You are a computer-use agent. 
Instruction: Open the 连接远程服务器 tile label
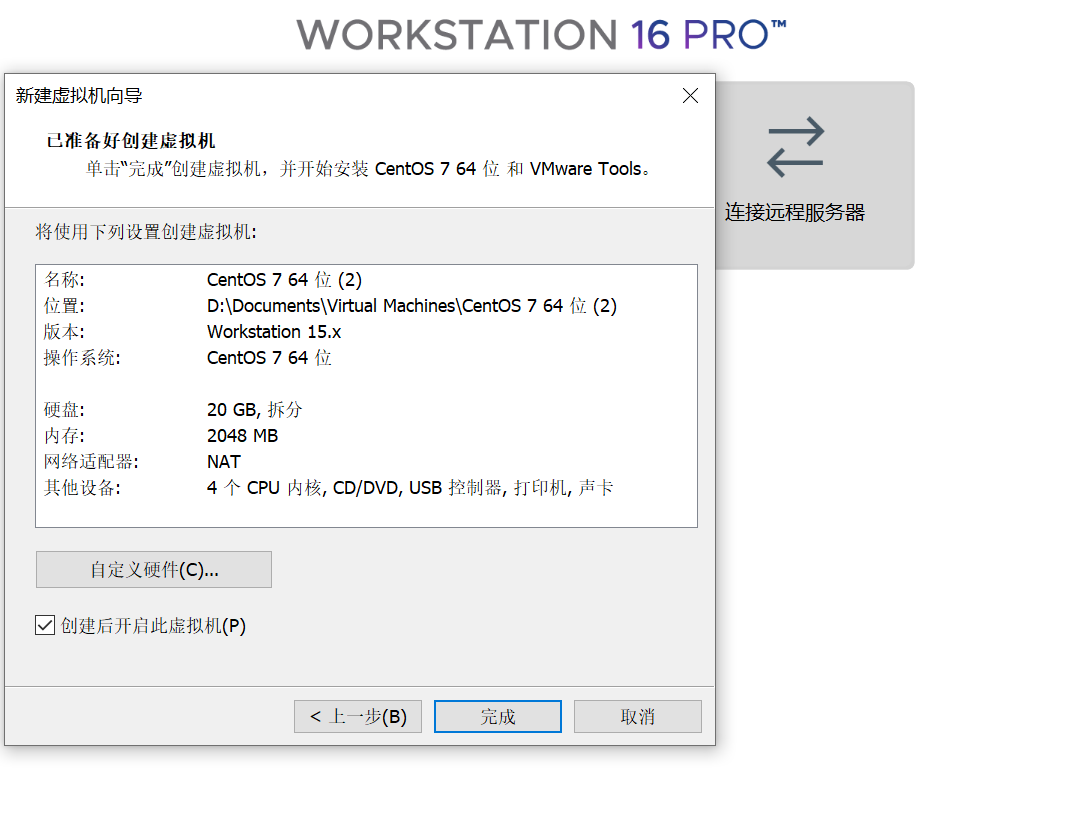coord(795,212)
